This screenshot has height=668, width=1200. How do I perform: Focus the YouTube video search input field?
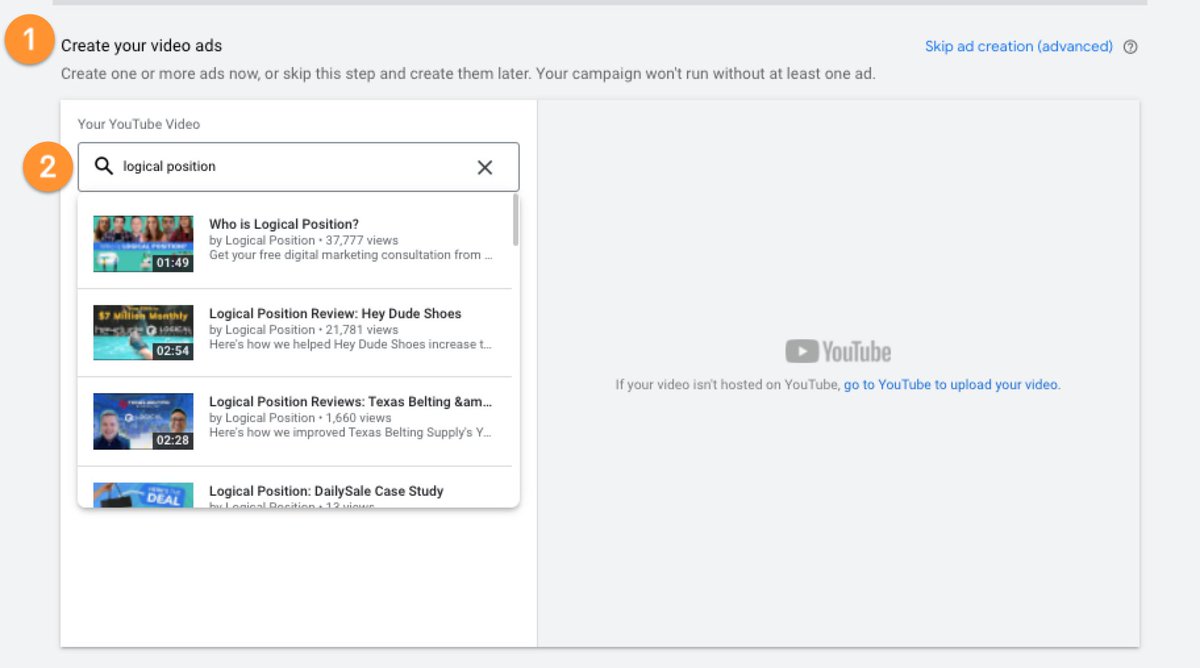pyautogui.click(x=298, y=167)
